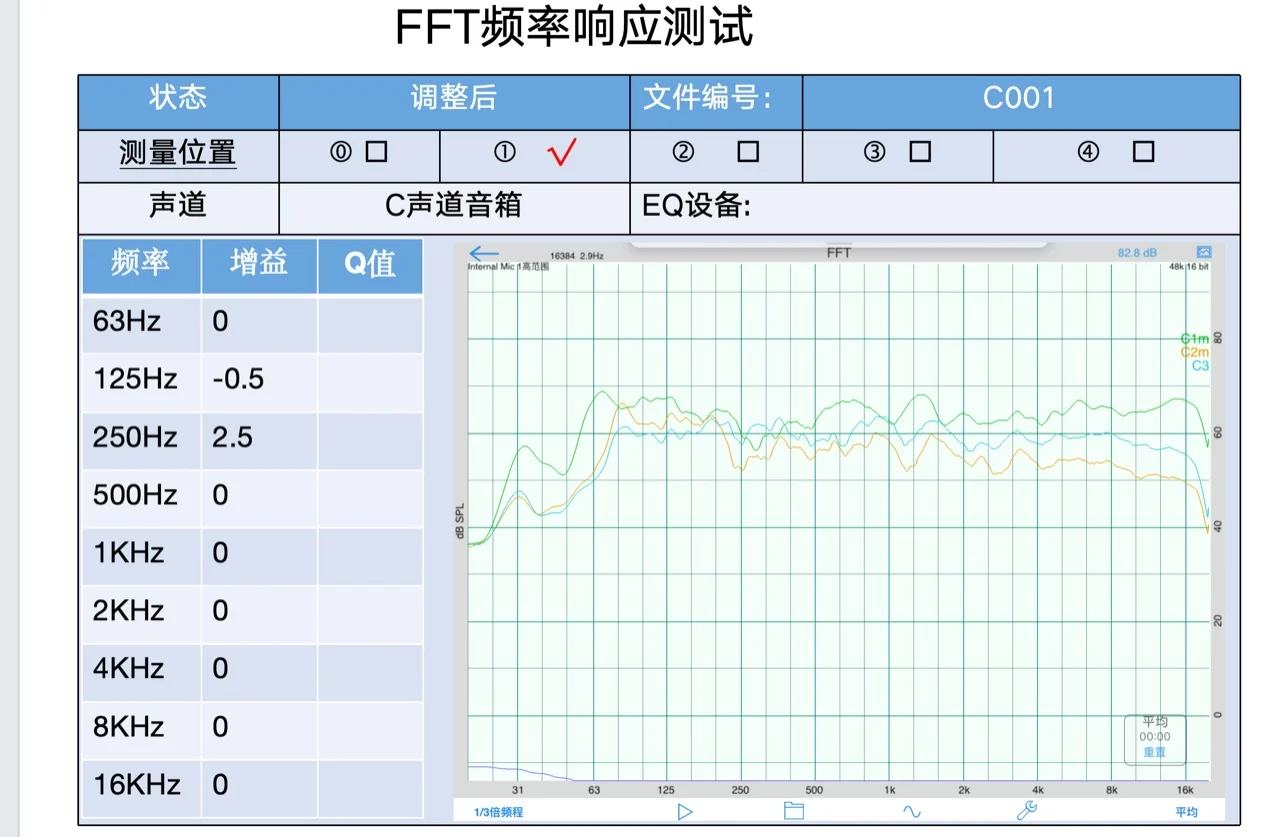Click the 31 mark on frequency axis

pos(518,790)
